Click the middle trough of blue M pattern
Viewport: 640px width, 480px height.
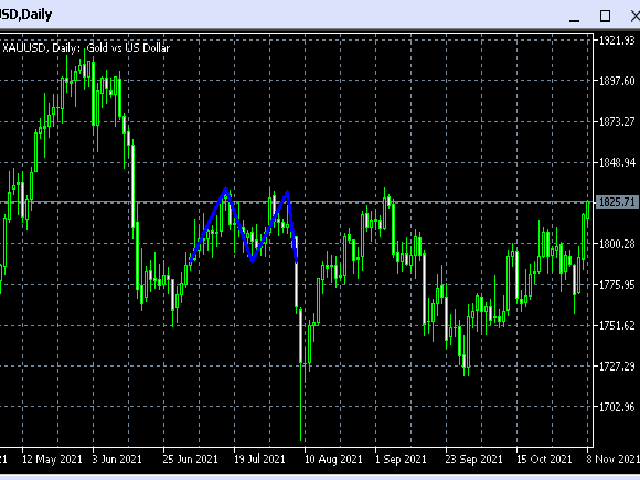tap(253, 259)
